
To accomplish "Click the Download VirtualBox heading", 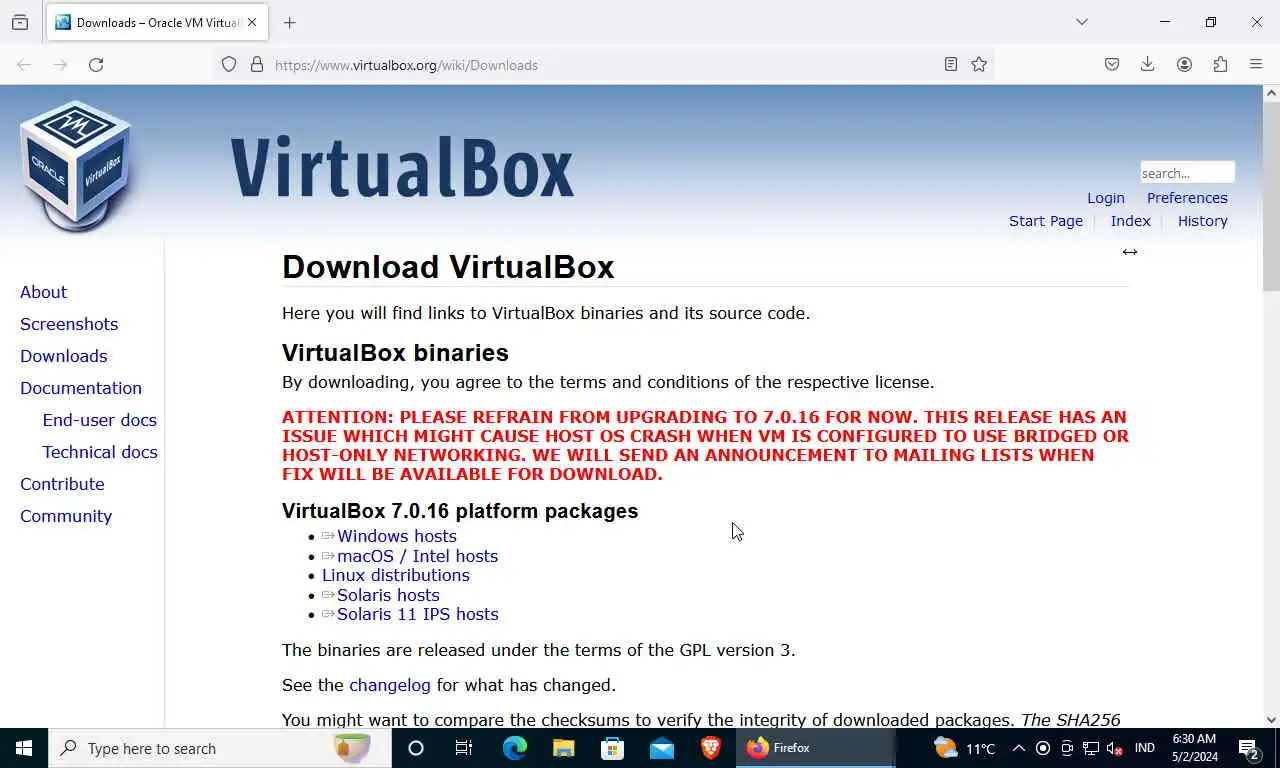I will pyautogui.click(x=448, y=267).
